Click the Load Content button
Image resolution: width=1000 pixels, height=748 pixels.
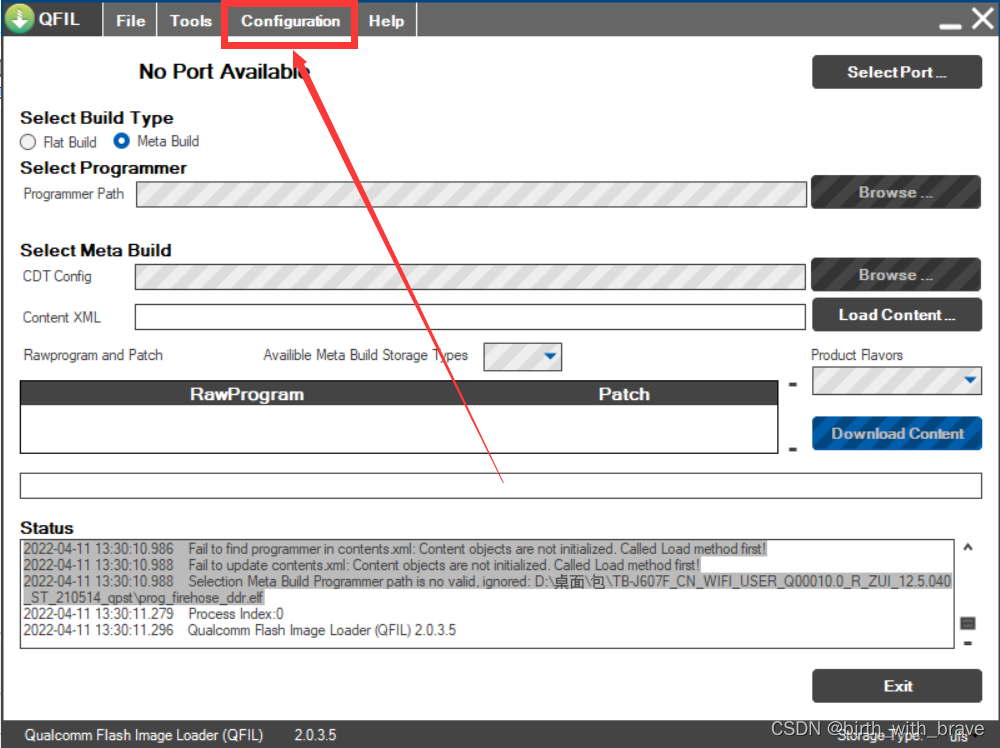(x=896, y=314)
